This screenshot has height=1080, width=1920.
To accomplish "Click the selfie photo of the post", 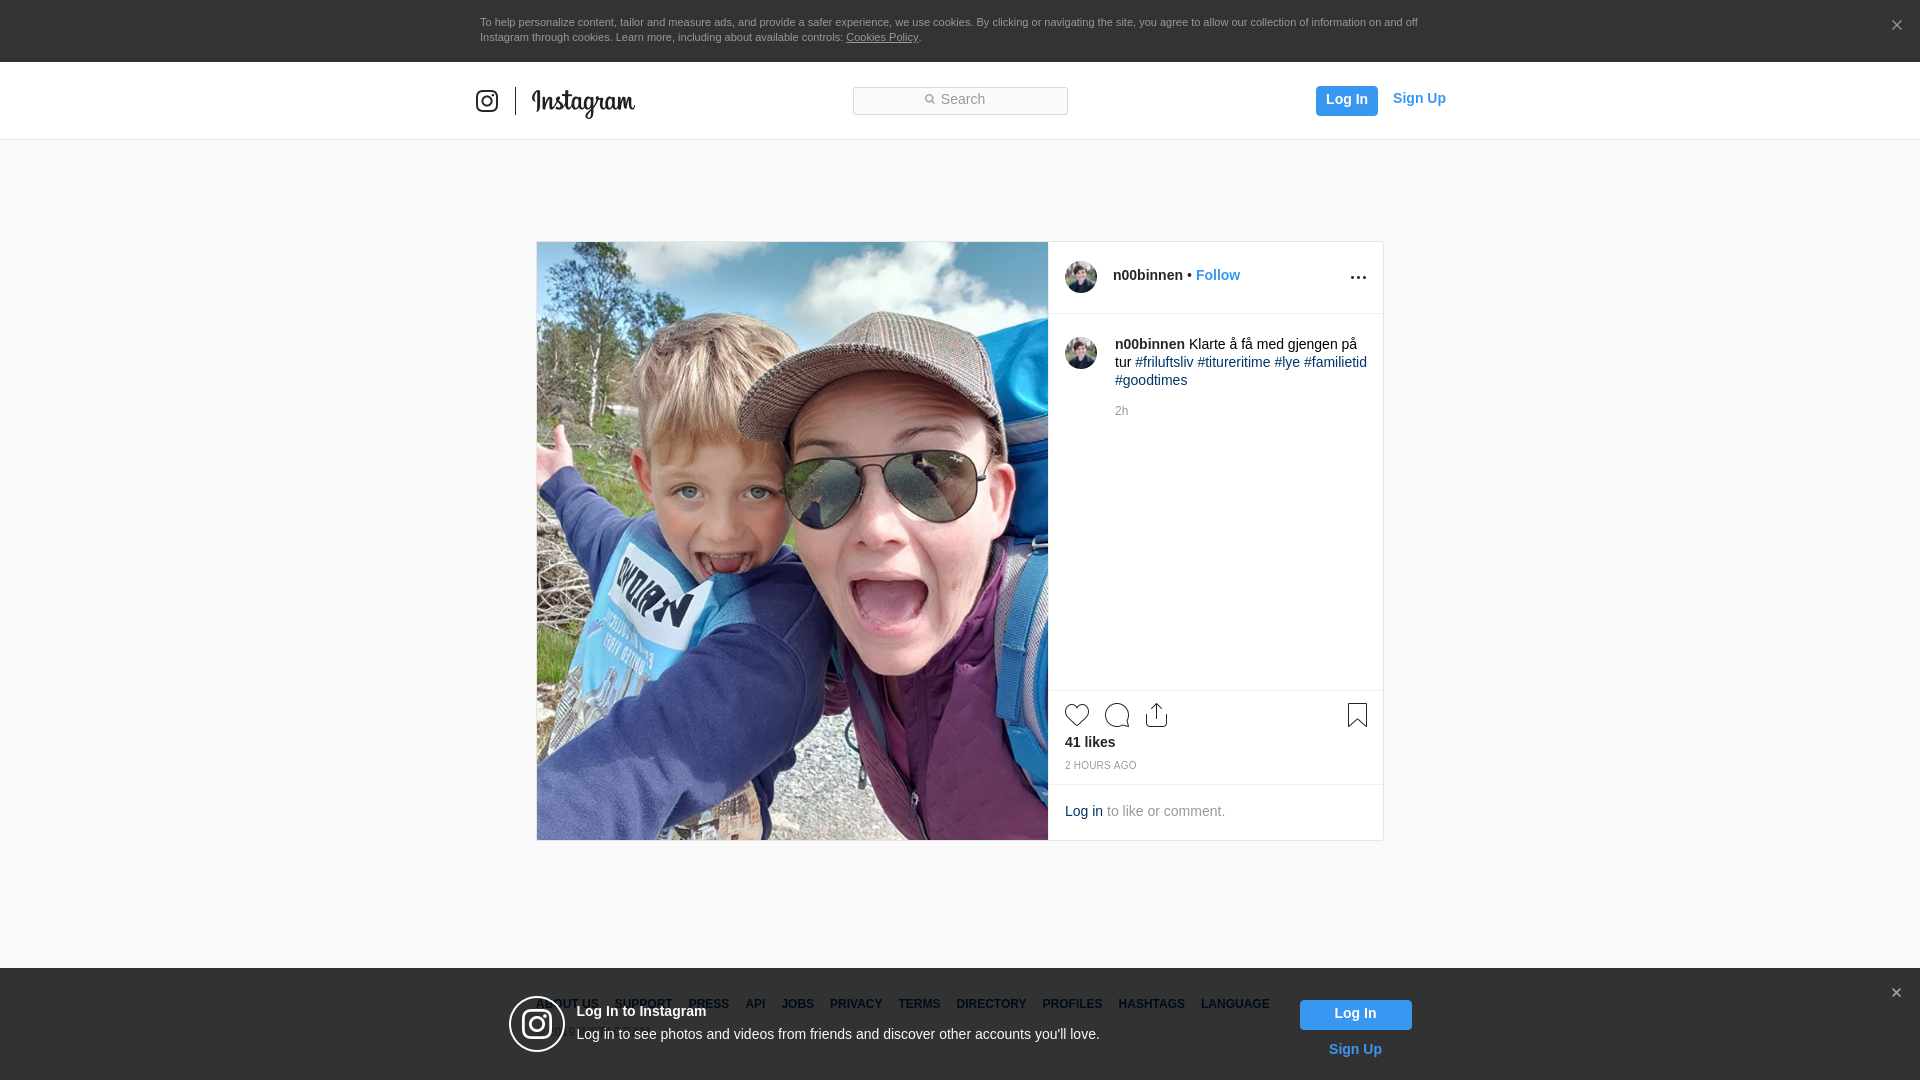I will [x=792, y=540].
